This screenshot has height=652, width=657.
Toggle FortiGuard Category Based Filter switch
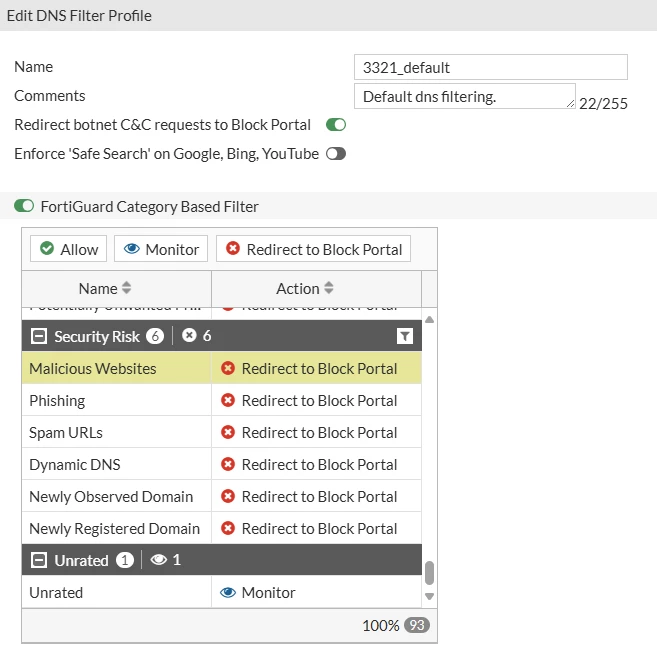tap(24, 206)
